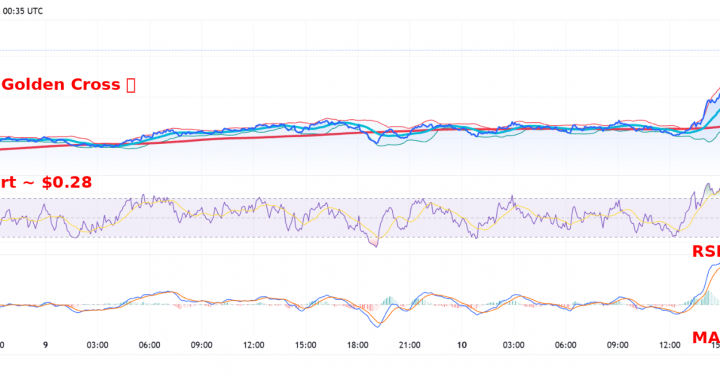Click the Golden Cross annotation text
Viewport: 720px width, 380px height.
click(x=68, y=84)
